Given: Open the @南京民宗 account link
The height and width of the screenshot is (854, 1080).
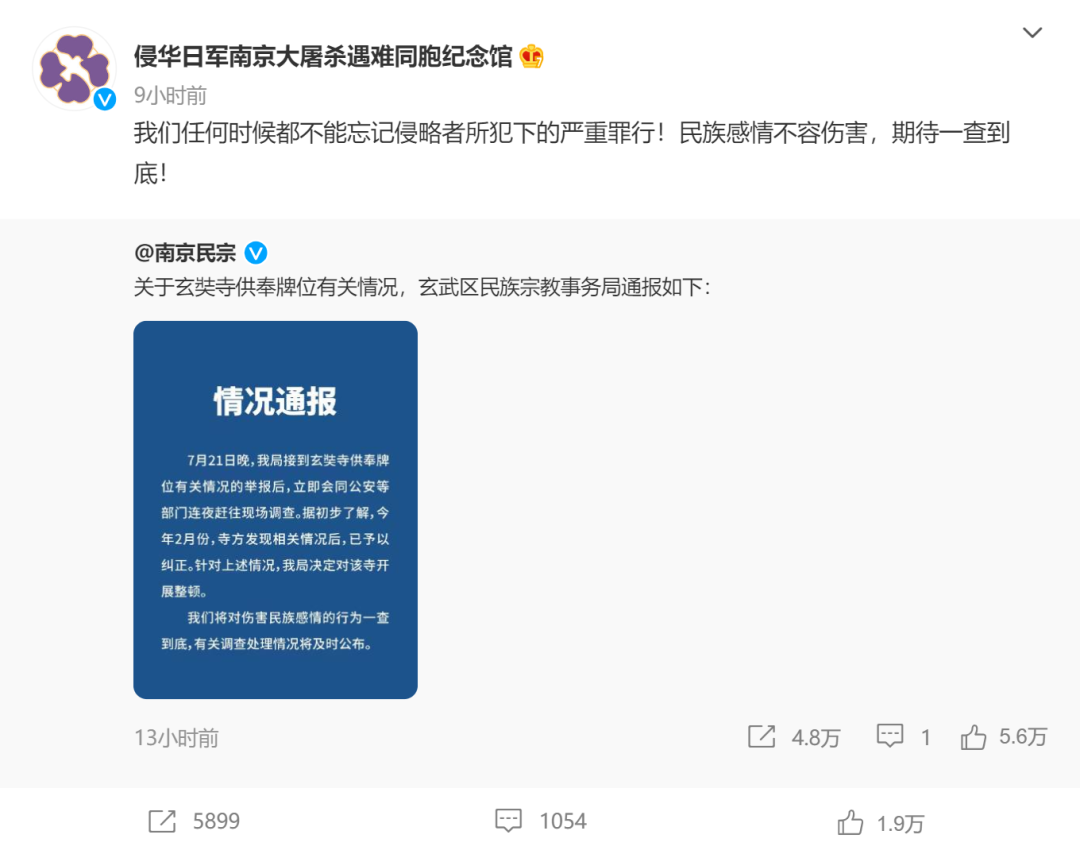Looking at the screenshot, I should pos(185,253).
